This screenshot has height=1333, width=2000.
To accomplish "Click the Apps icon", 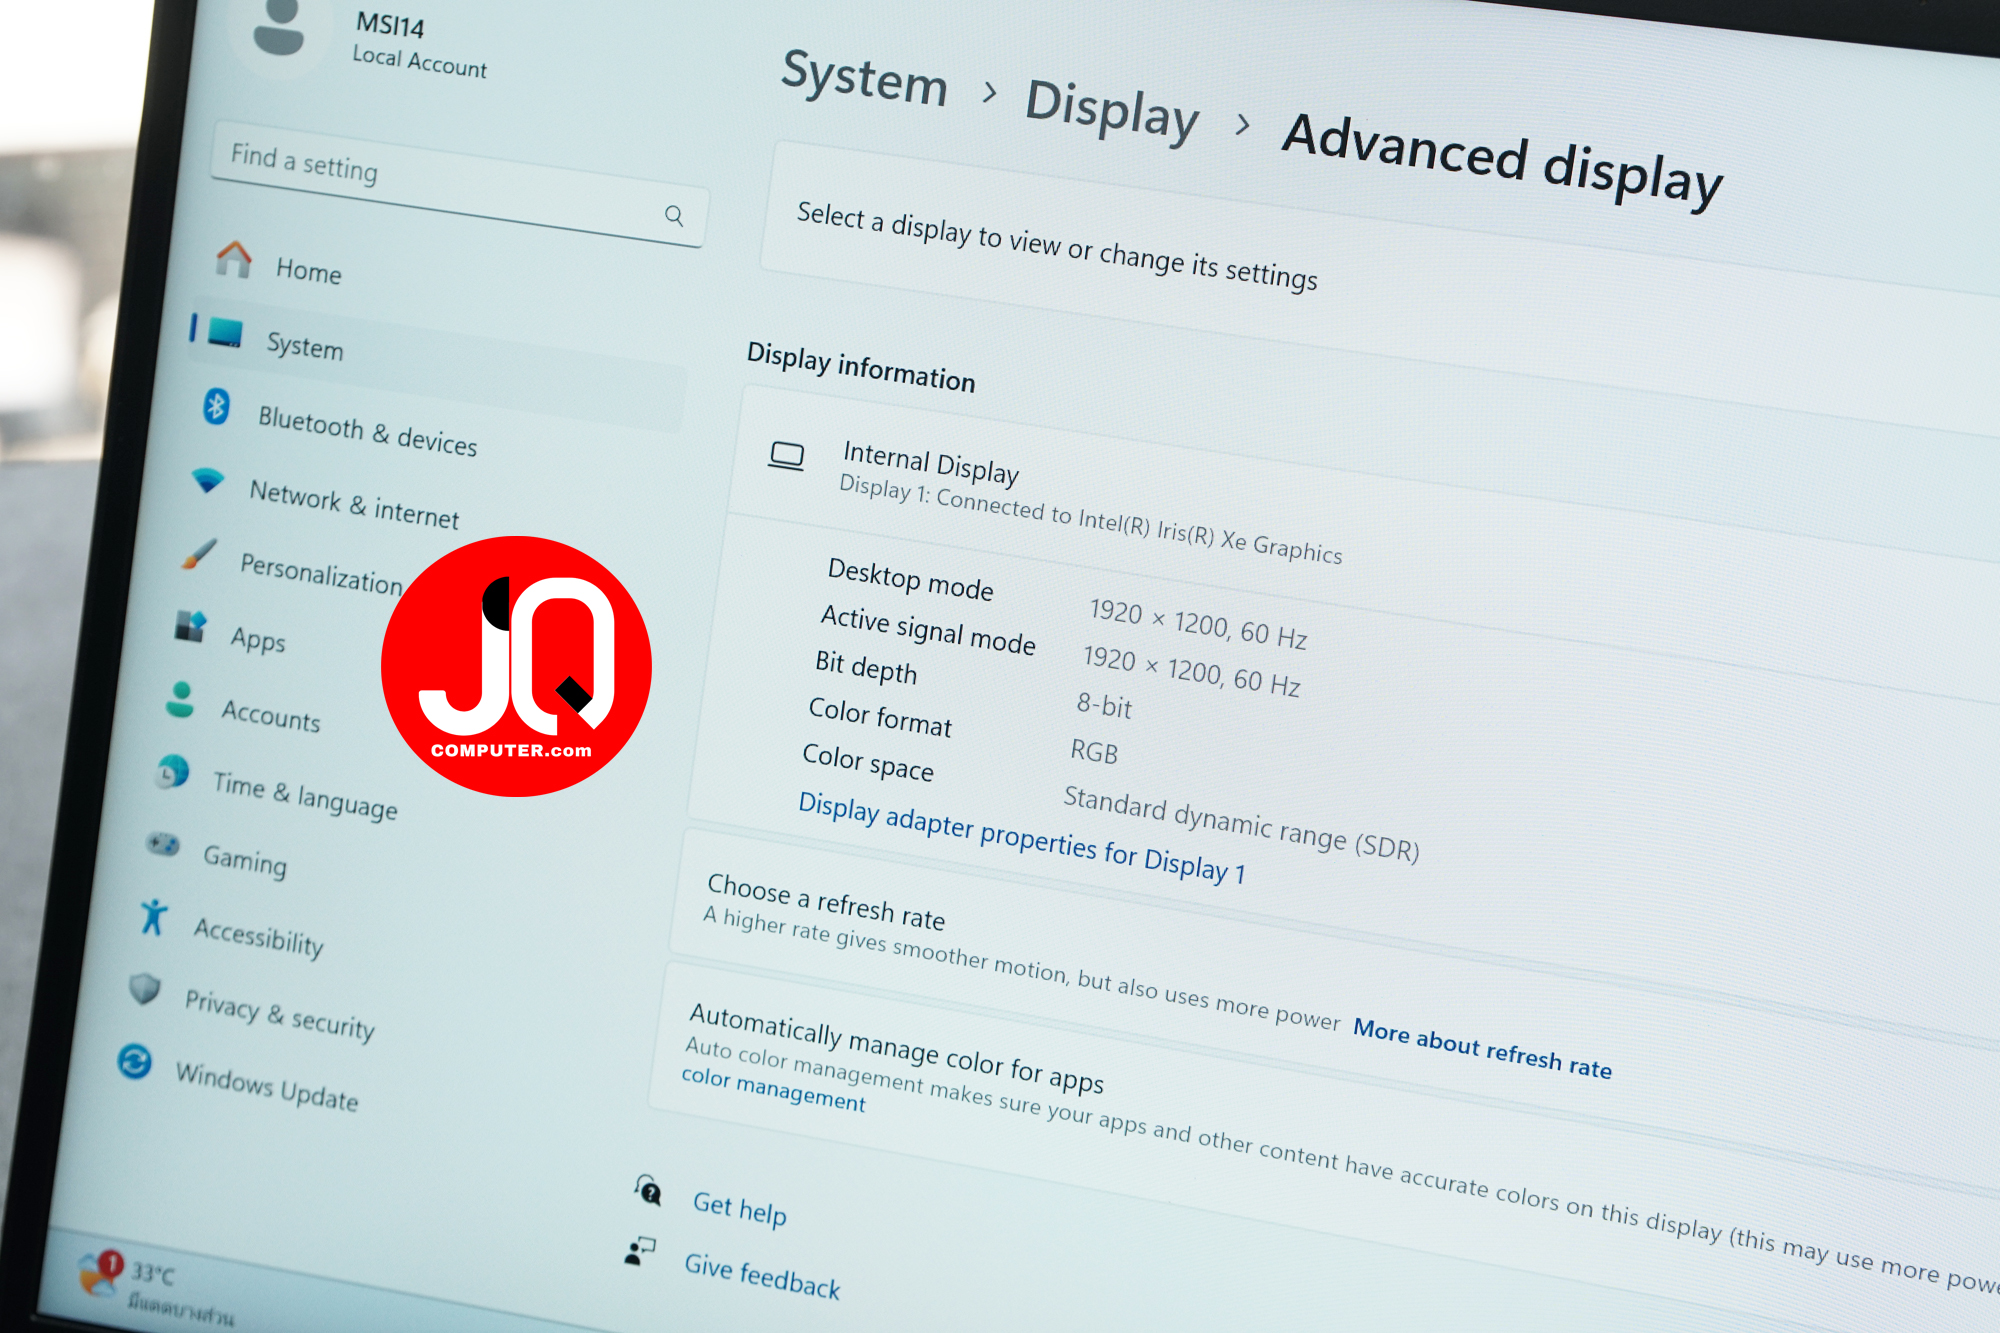I will click(x=190, y=626).
